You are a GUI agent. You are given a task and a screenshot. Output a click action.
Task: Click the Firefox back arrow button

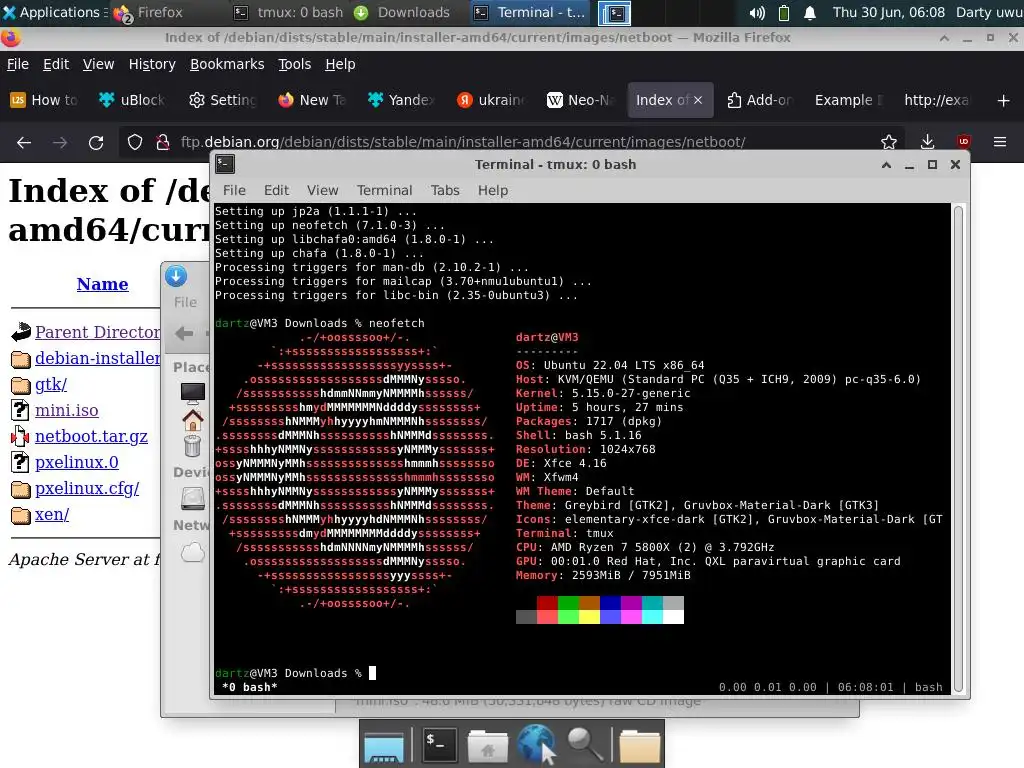(24, 142)
